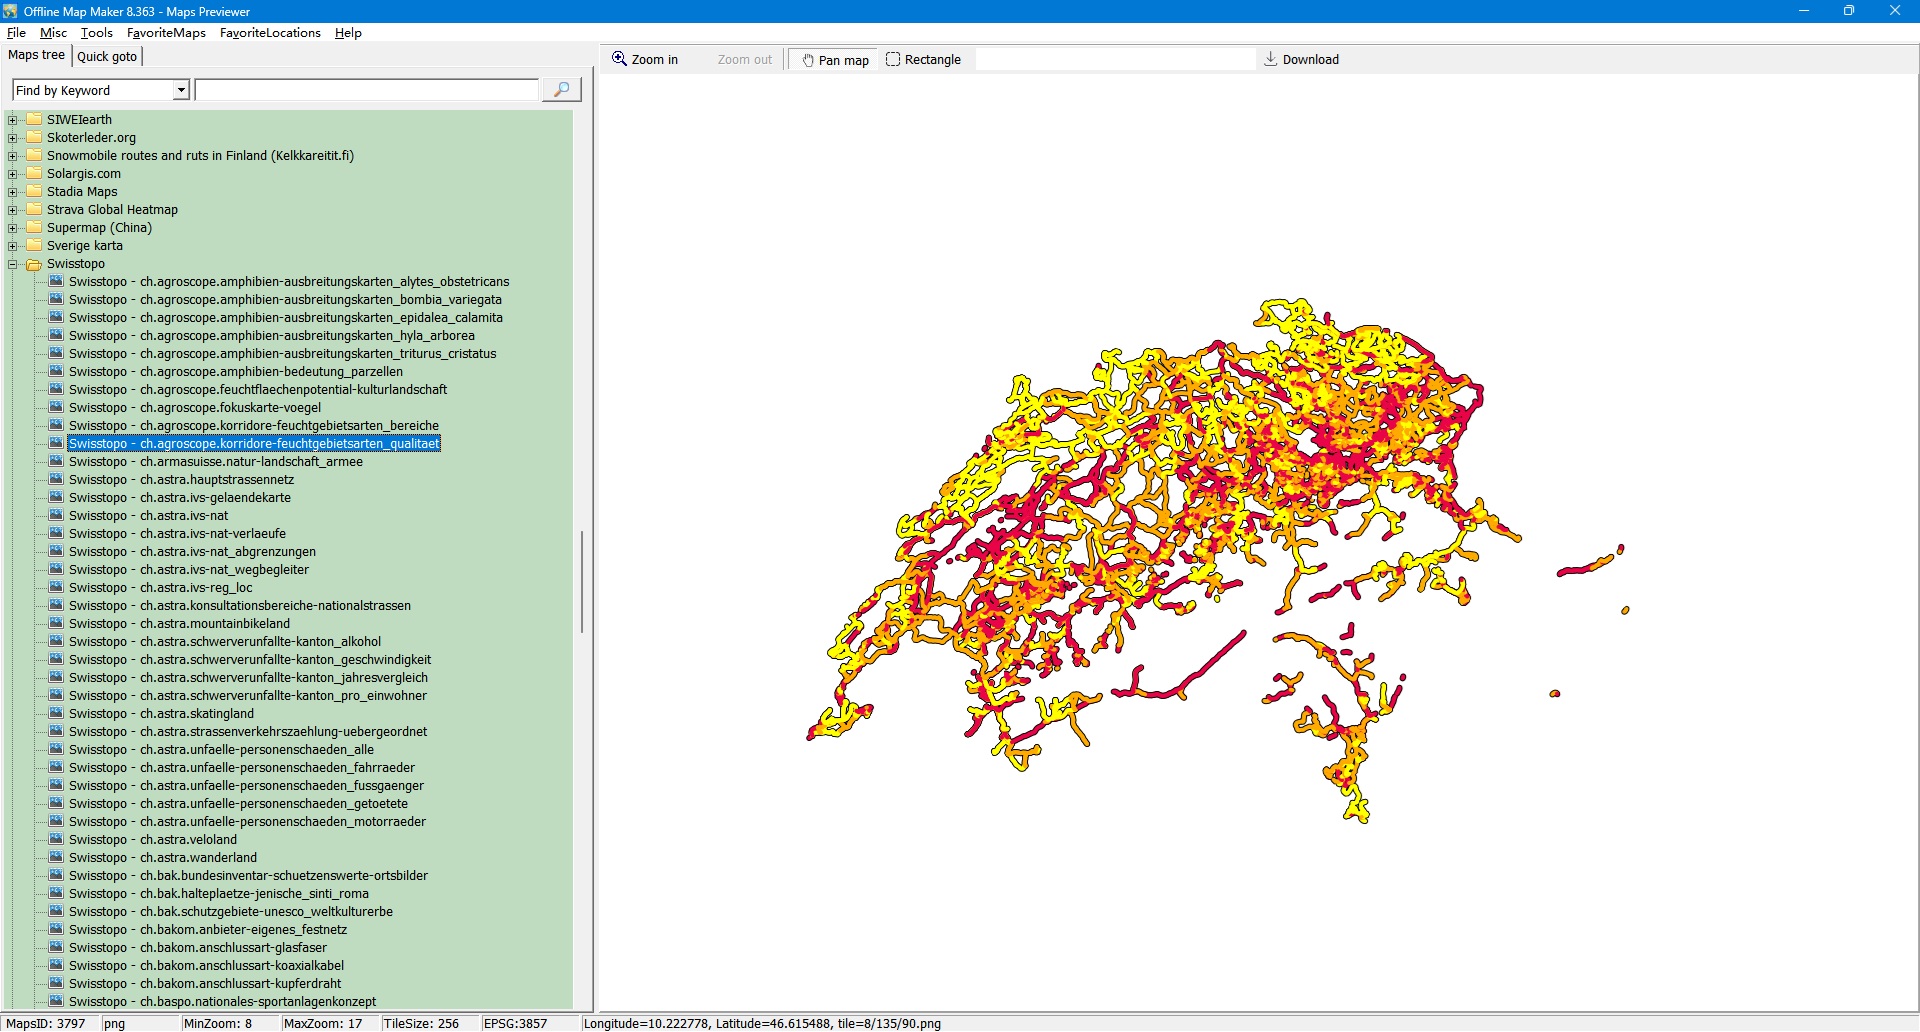The height and width of the screenshot is (1032, 1920).
Task: Switch to the Quick goto tab
Action: (x=107, y=56)
